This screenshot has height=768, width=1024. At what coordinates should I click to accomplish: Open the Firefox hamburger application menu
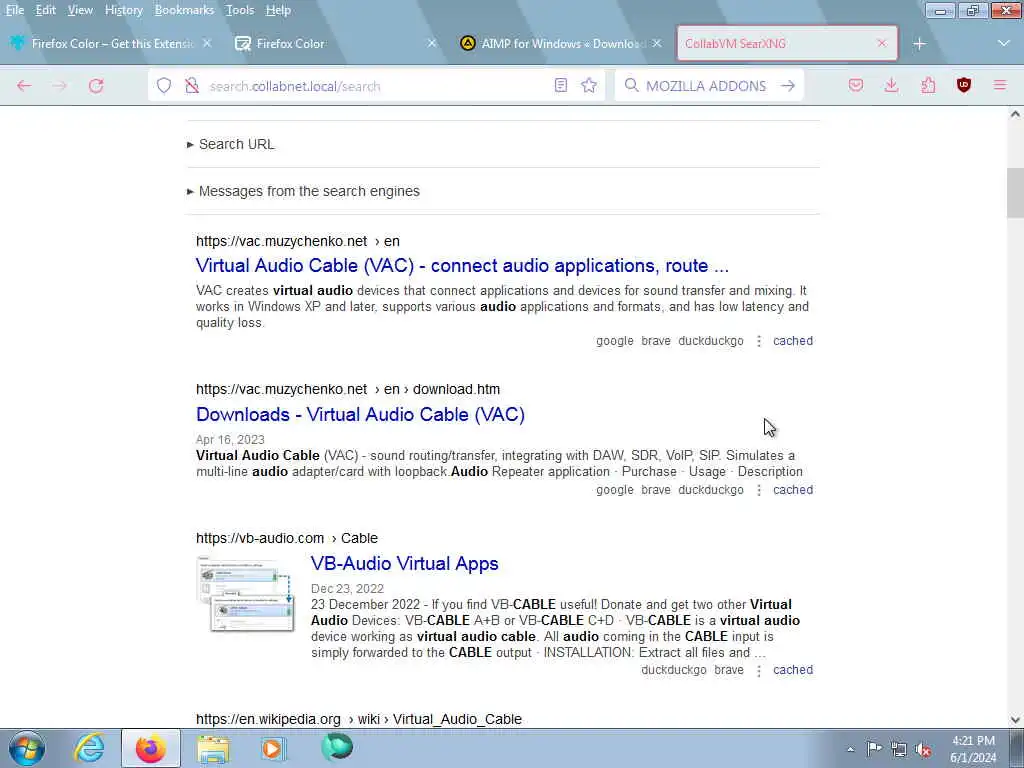click(x=1000, y=86)
